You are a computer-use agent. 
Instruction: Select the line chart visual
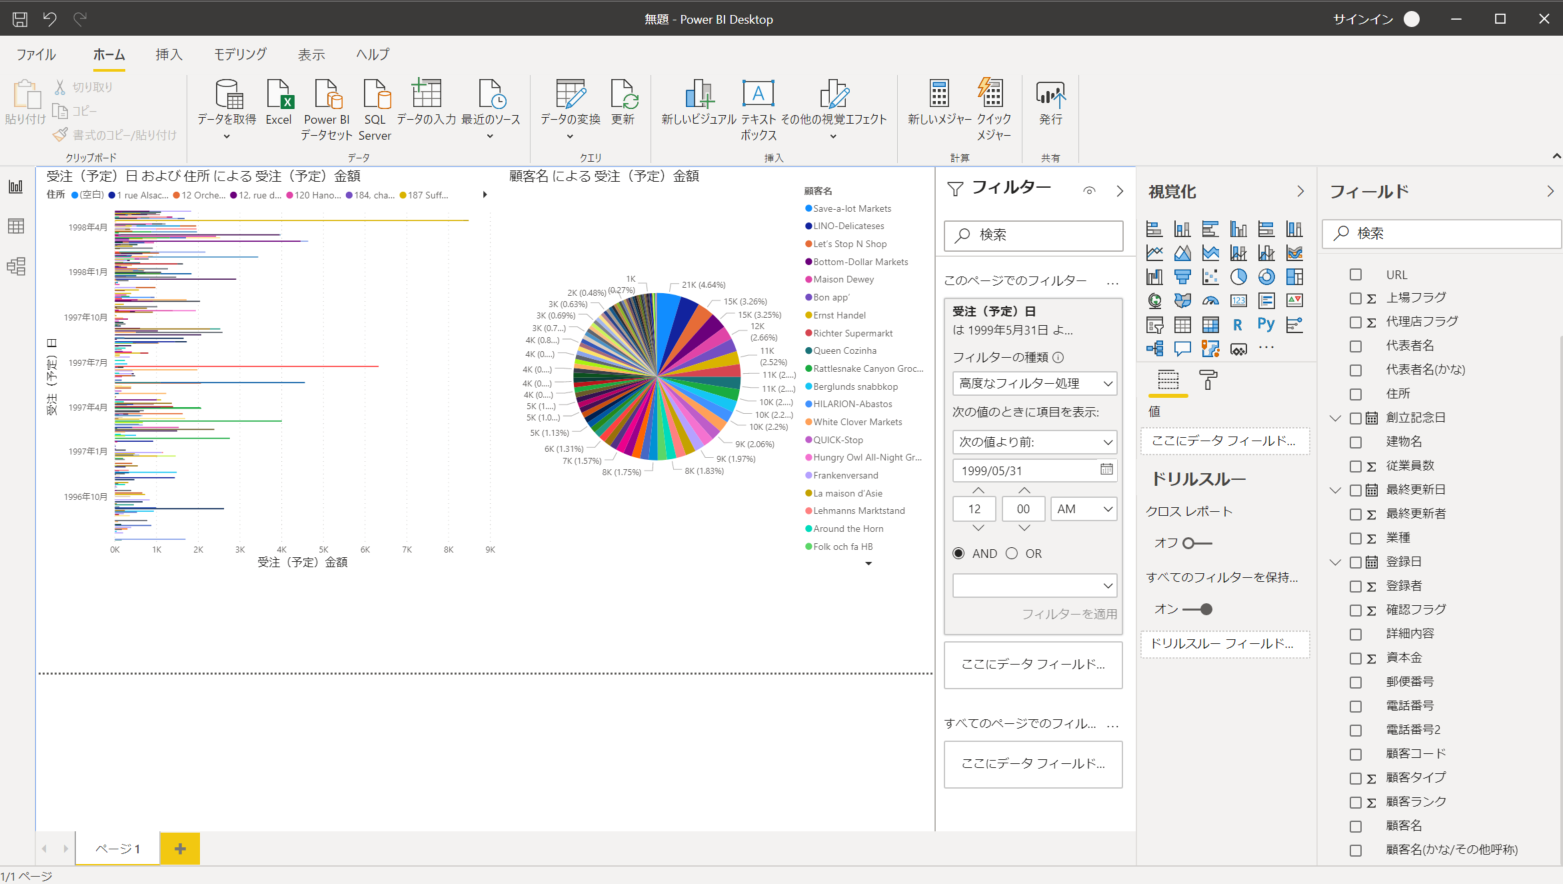pyautogui.click(x=1154, y=253)
